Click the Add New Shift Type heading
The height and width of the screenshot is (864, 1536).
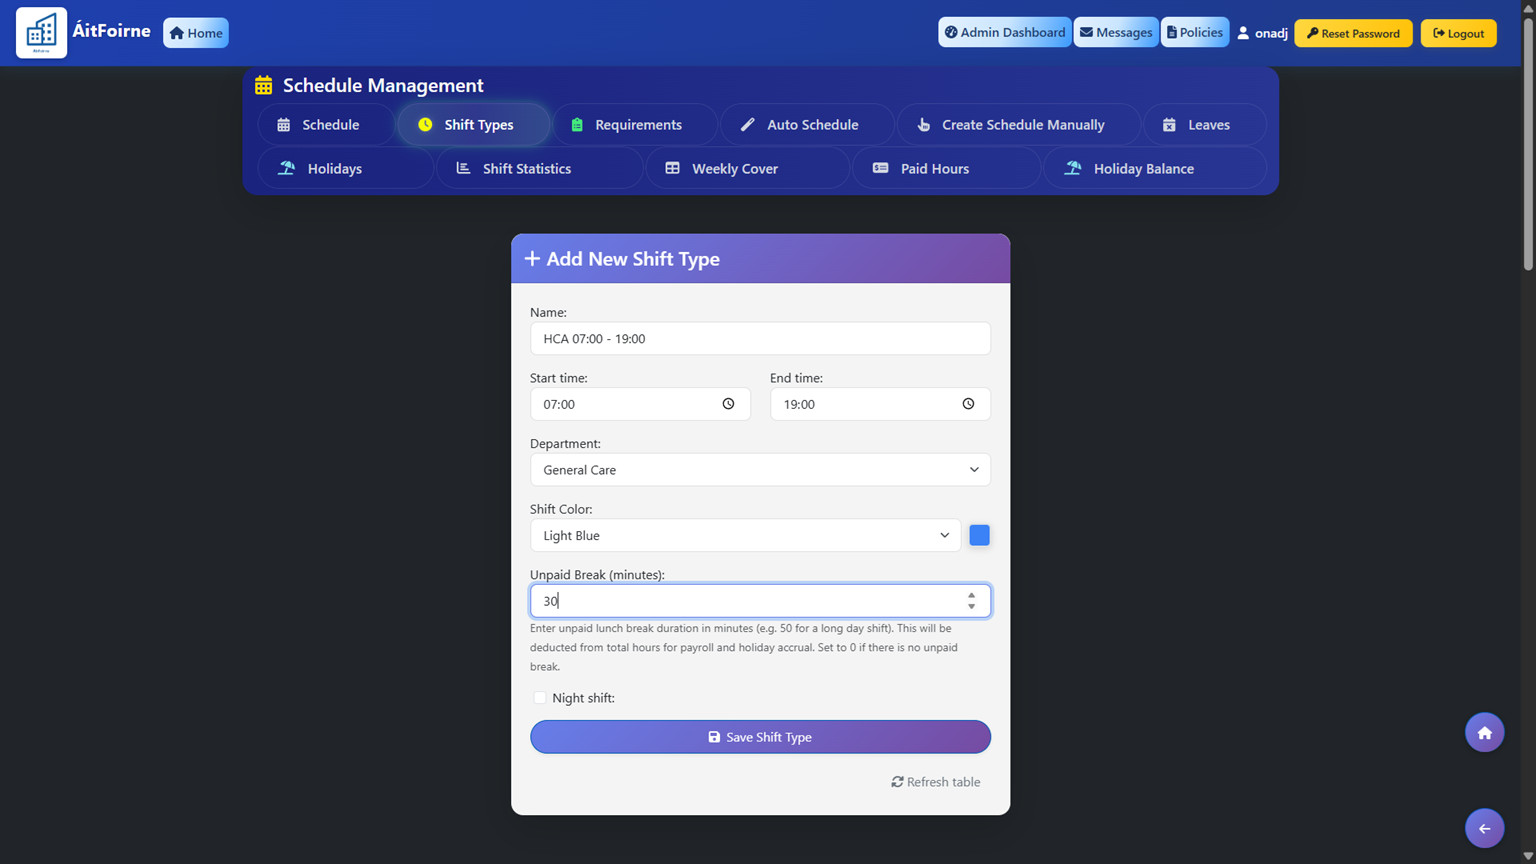(633, 259)
